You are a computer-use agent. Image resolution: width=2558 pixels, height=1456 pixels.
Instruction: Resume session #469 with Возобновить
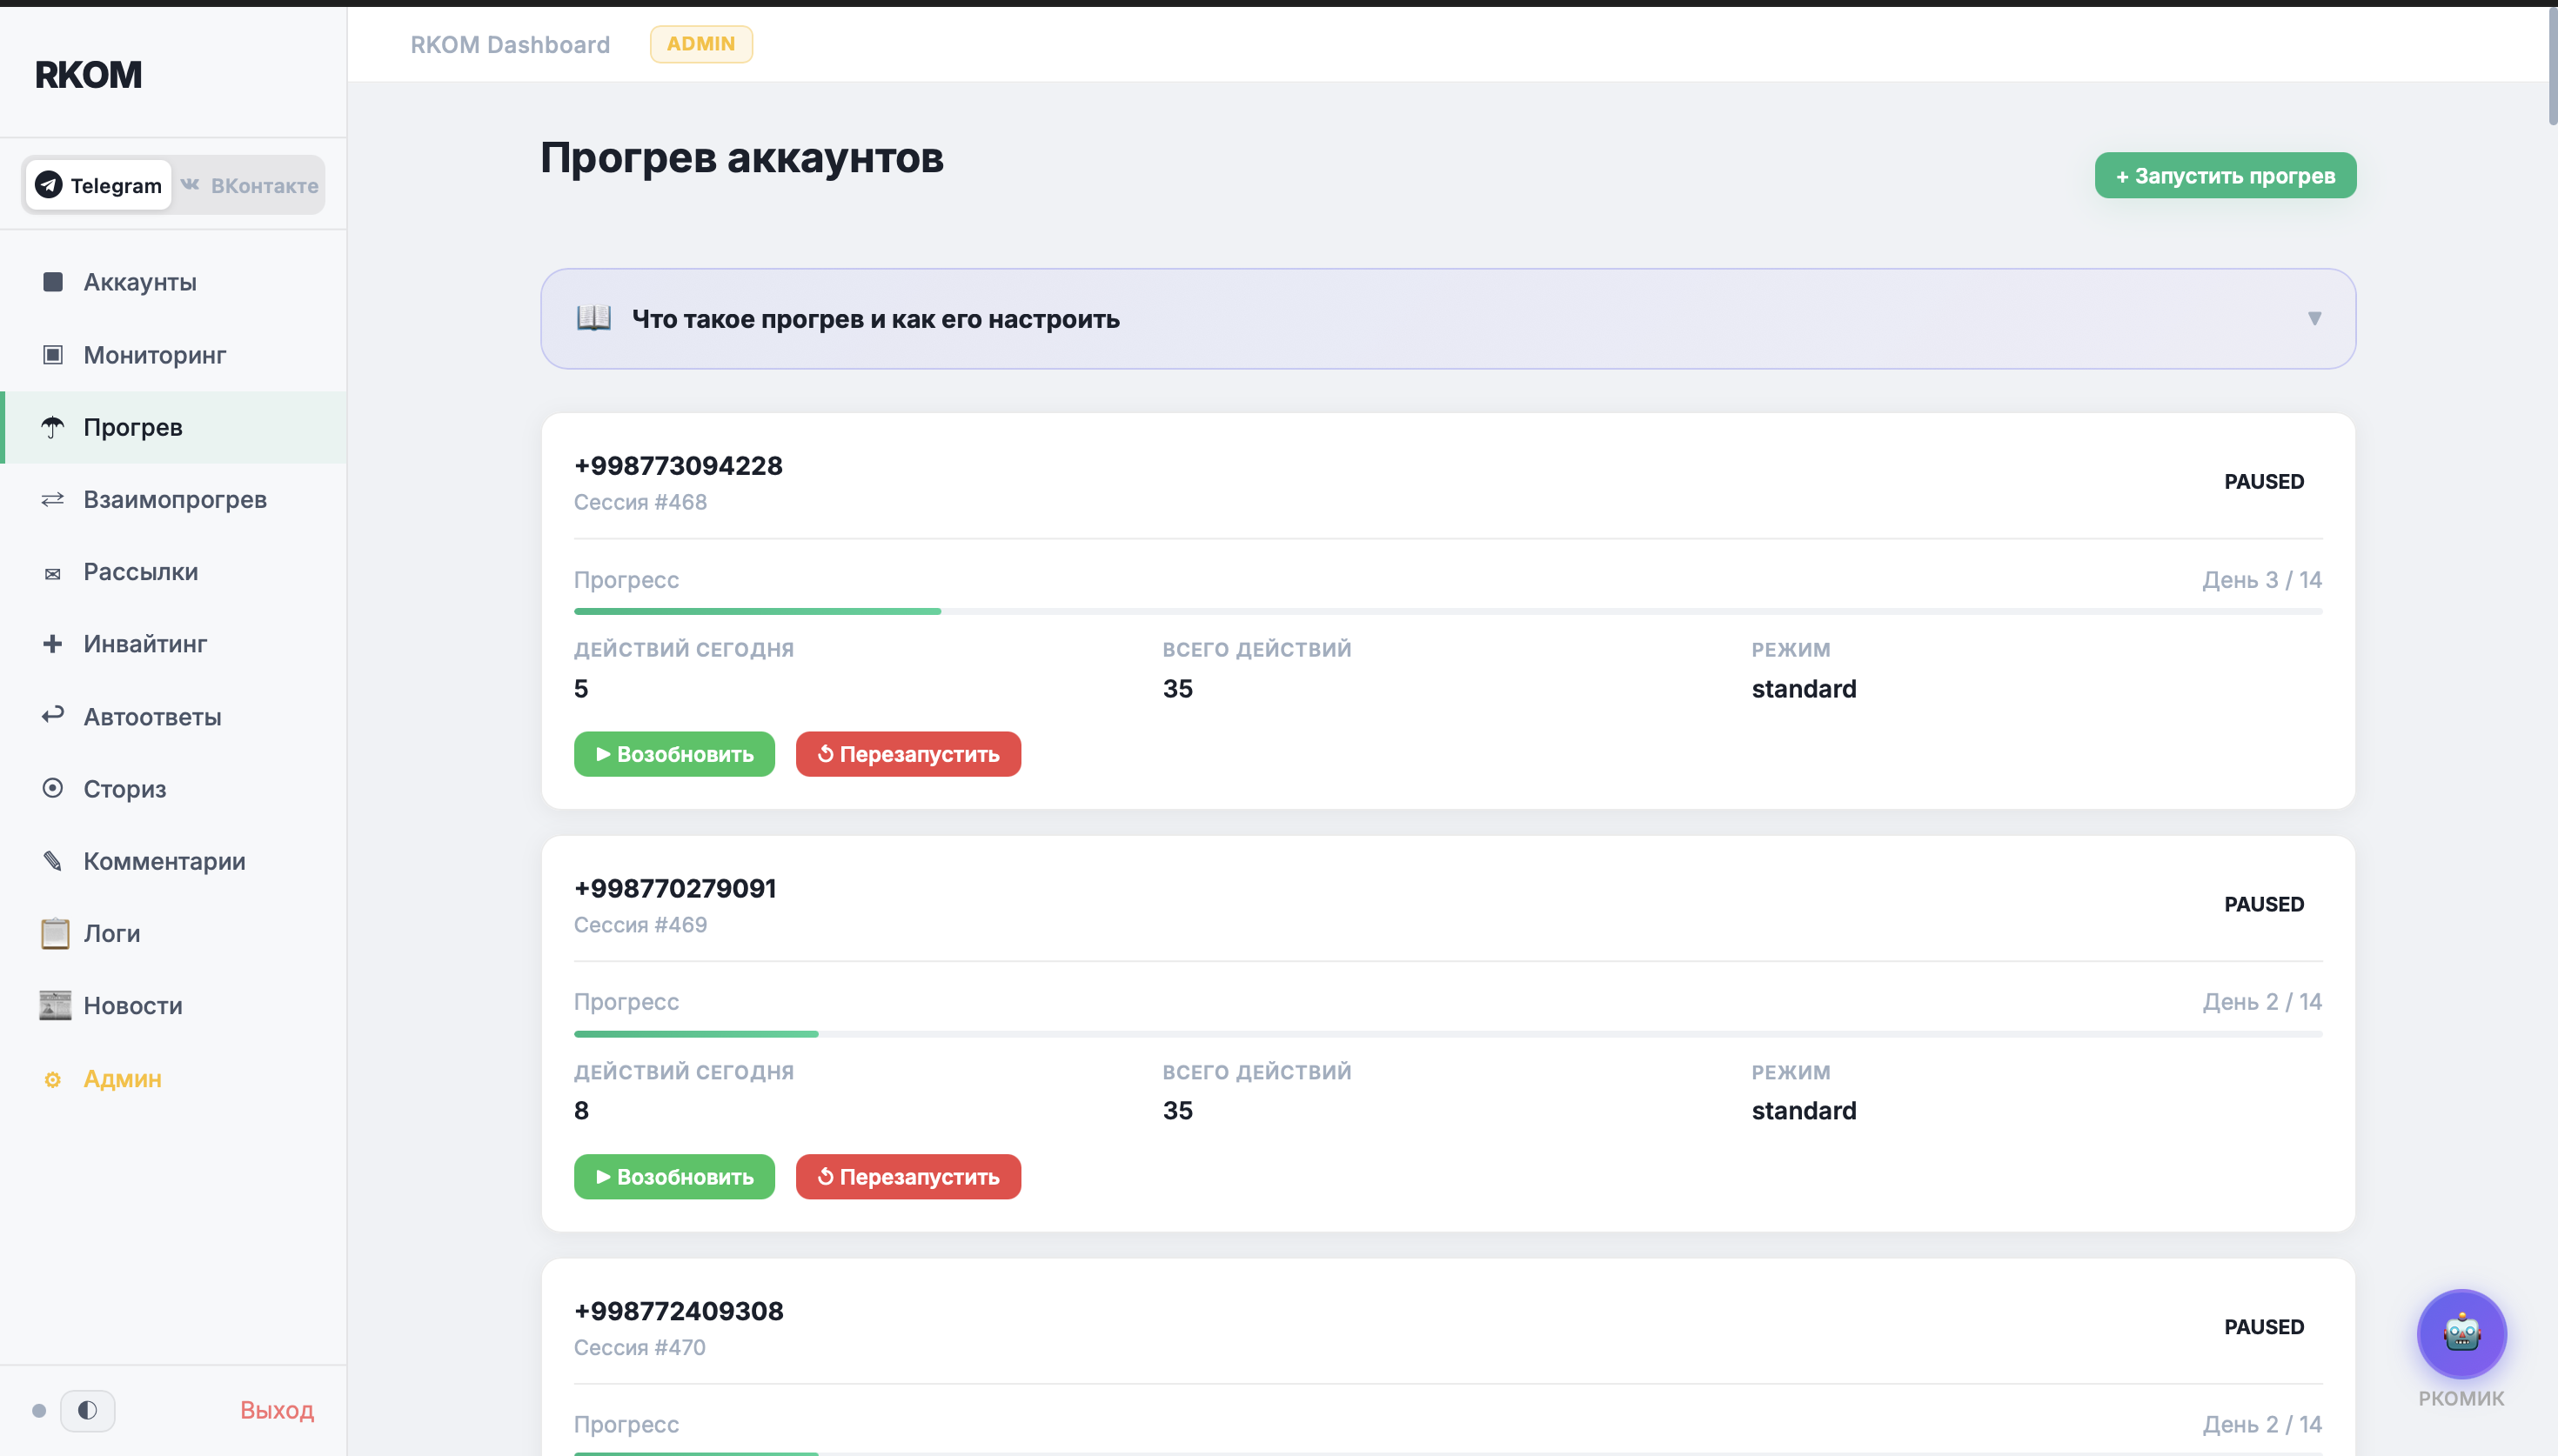[x=674, y=1176]
